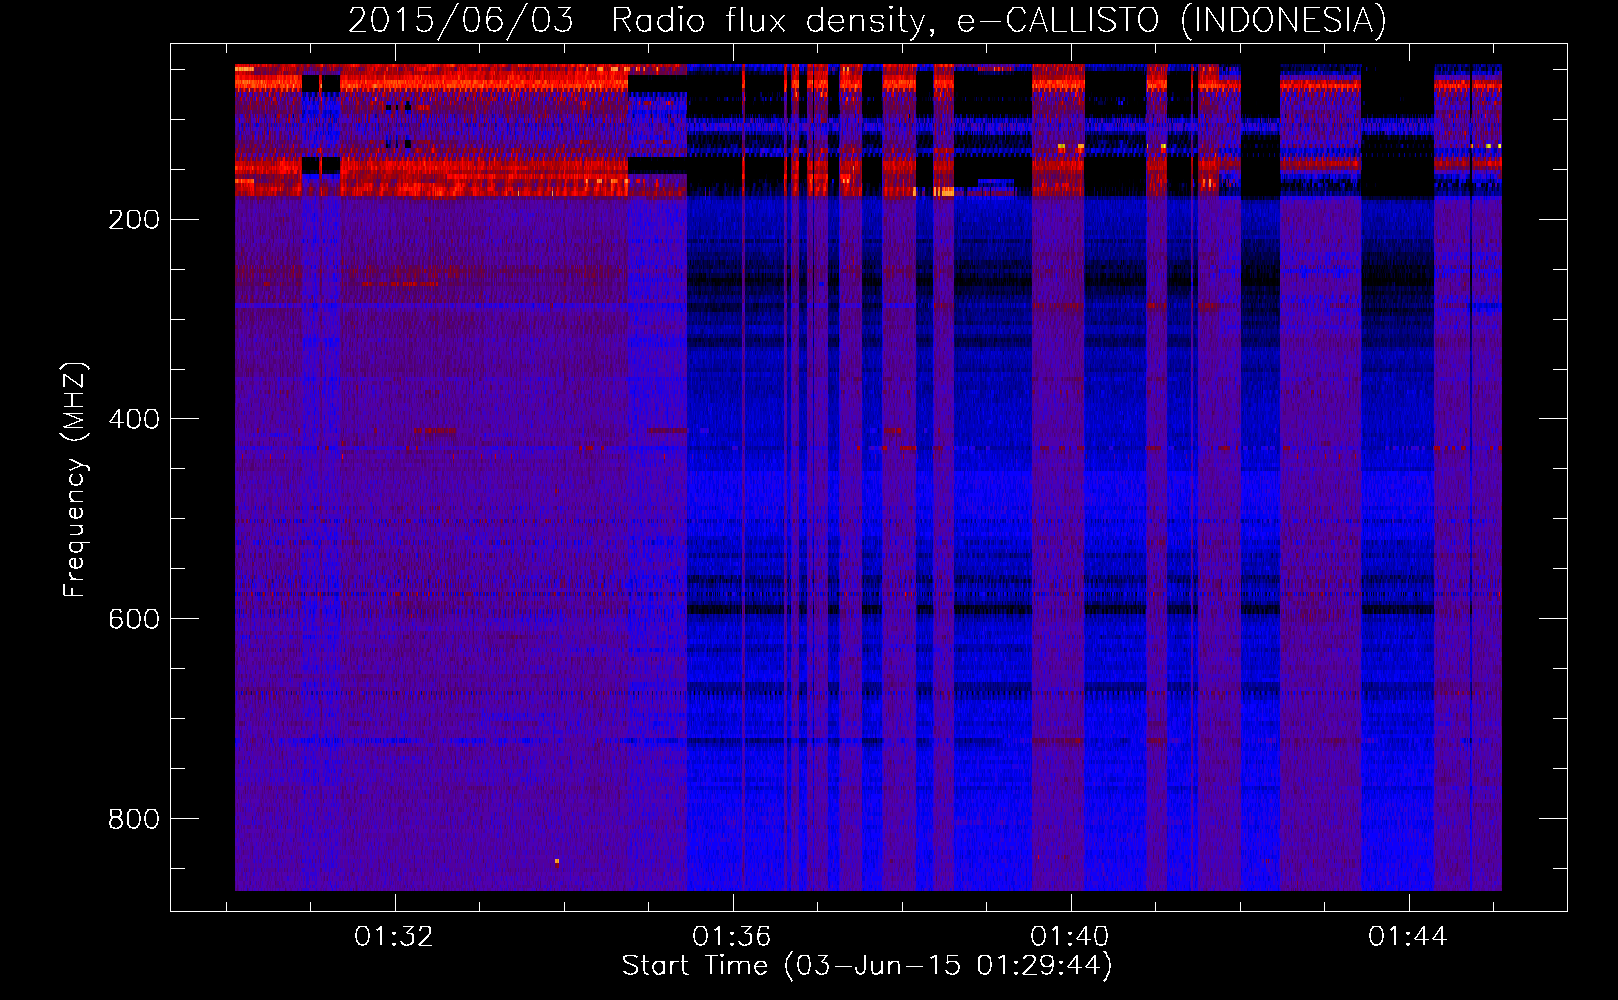Click the 'Start Time (03-Jun-15 01:29:44)' label
Screen dimensions: 1618x1000
tap(867, 966)
